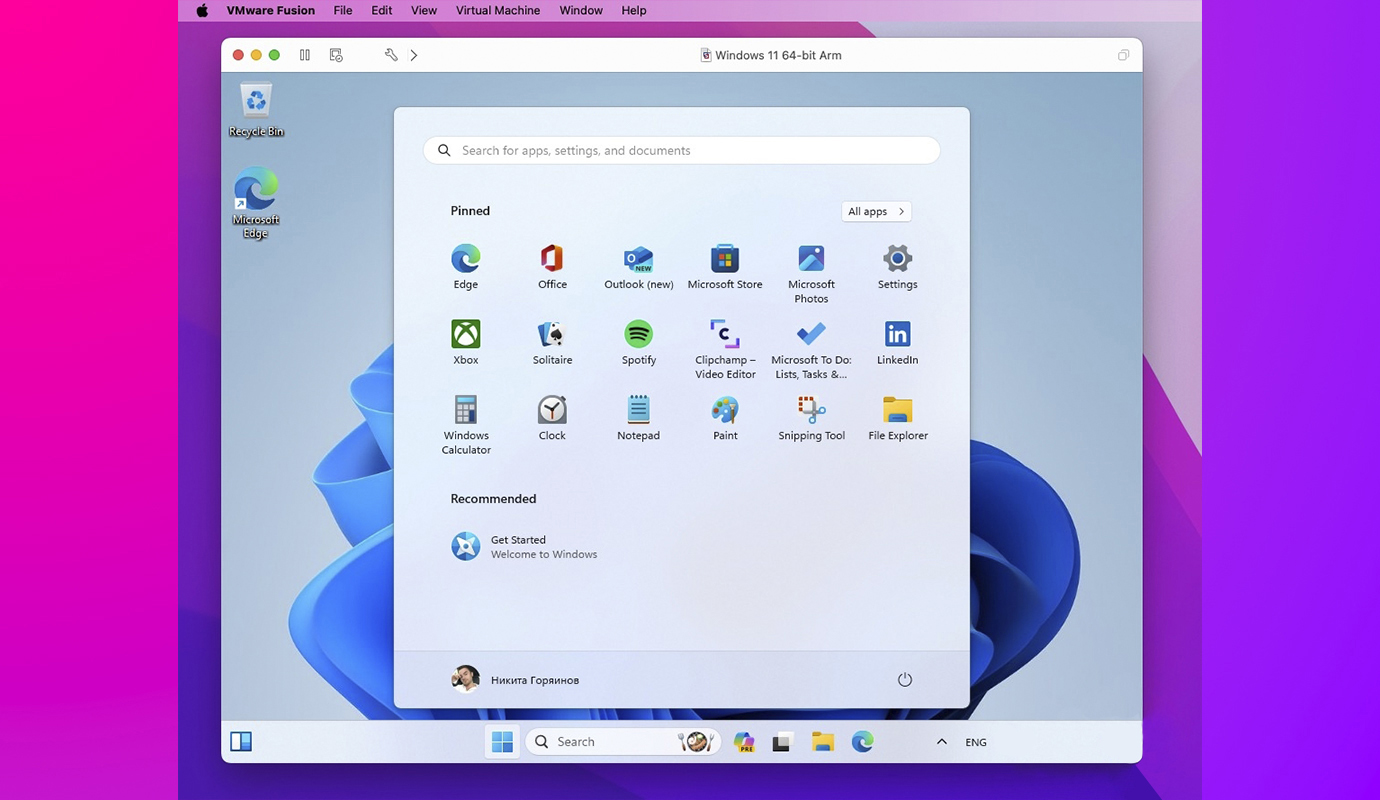Launch the Office pinned app
The height and width of the screenshot is (800, 1380).
[x=552, y=267]
